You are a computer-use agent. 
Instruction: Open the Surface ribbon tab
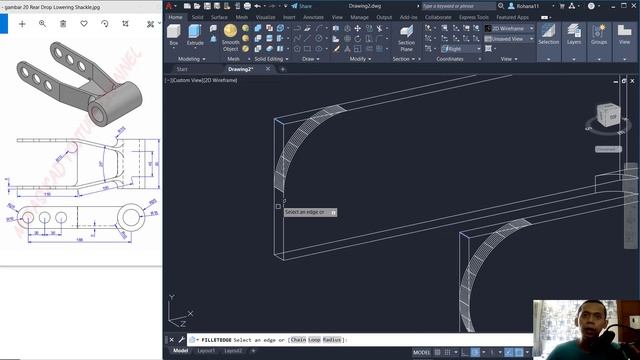tap(219, 17)
